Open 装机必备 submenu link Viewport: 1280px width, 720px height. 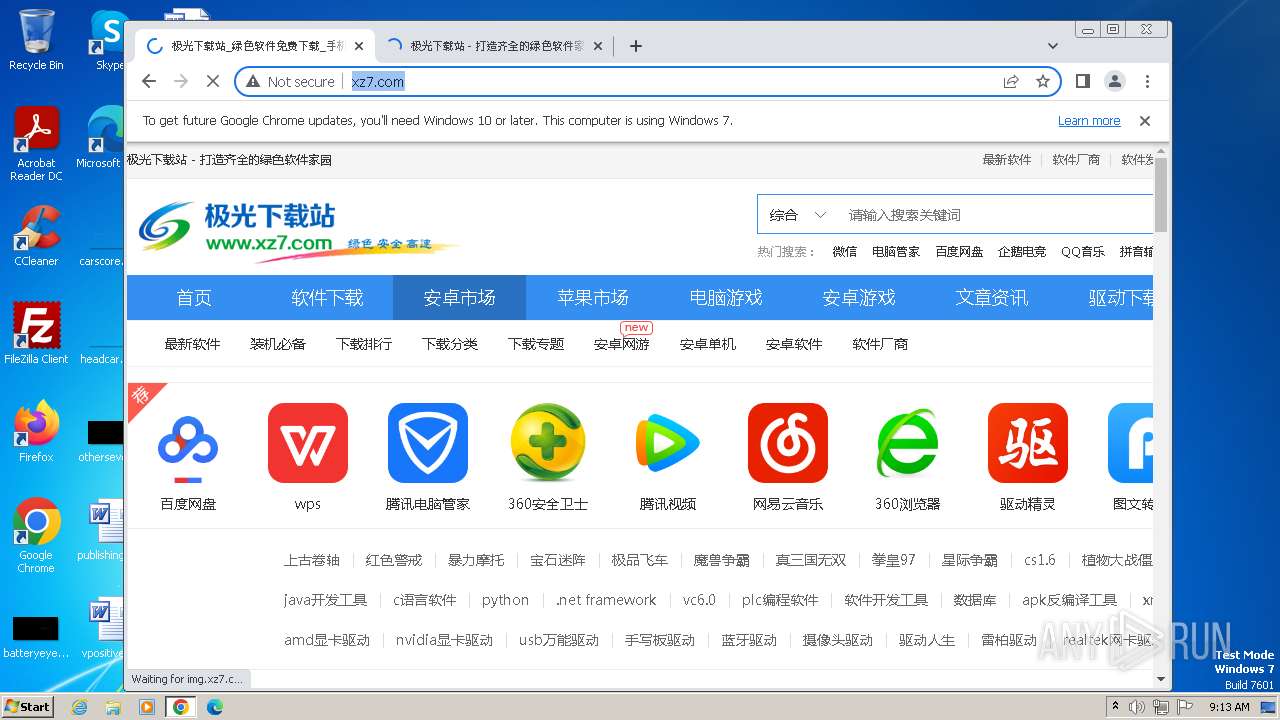278,344
